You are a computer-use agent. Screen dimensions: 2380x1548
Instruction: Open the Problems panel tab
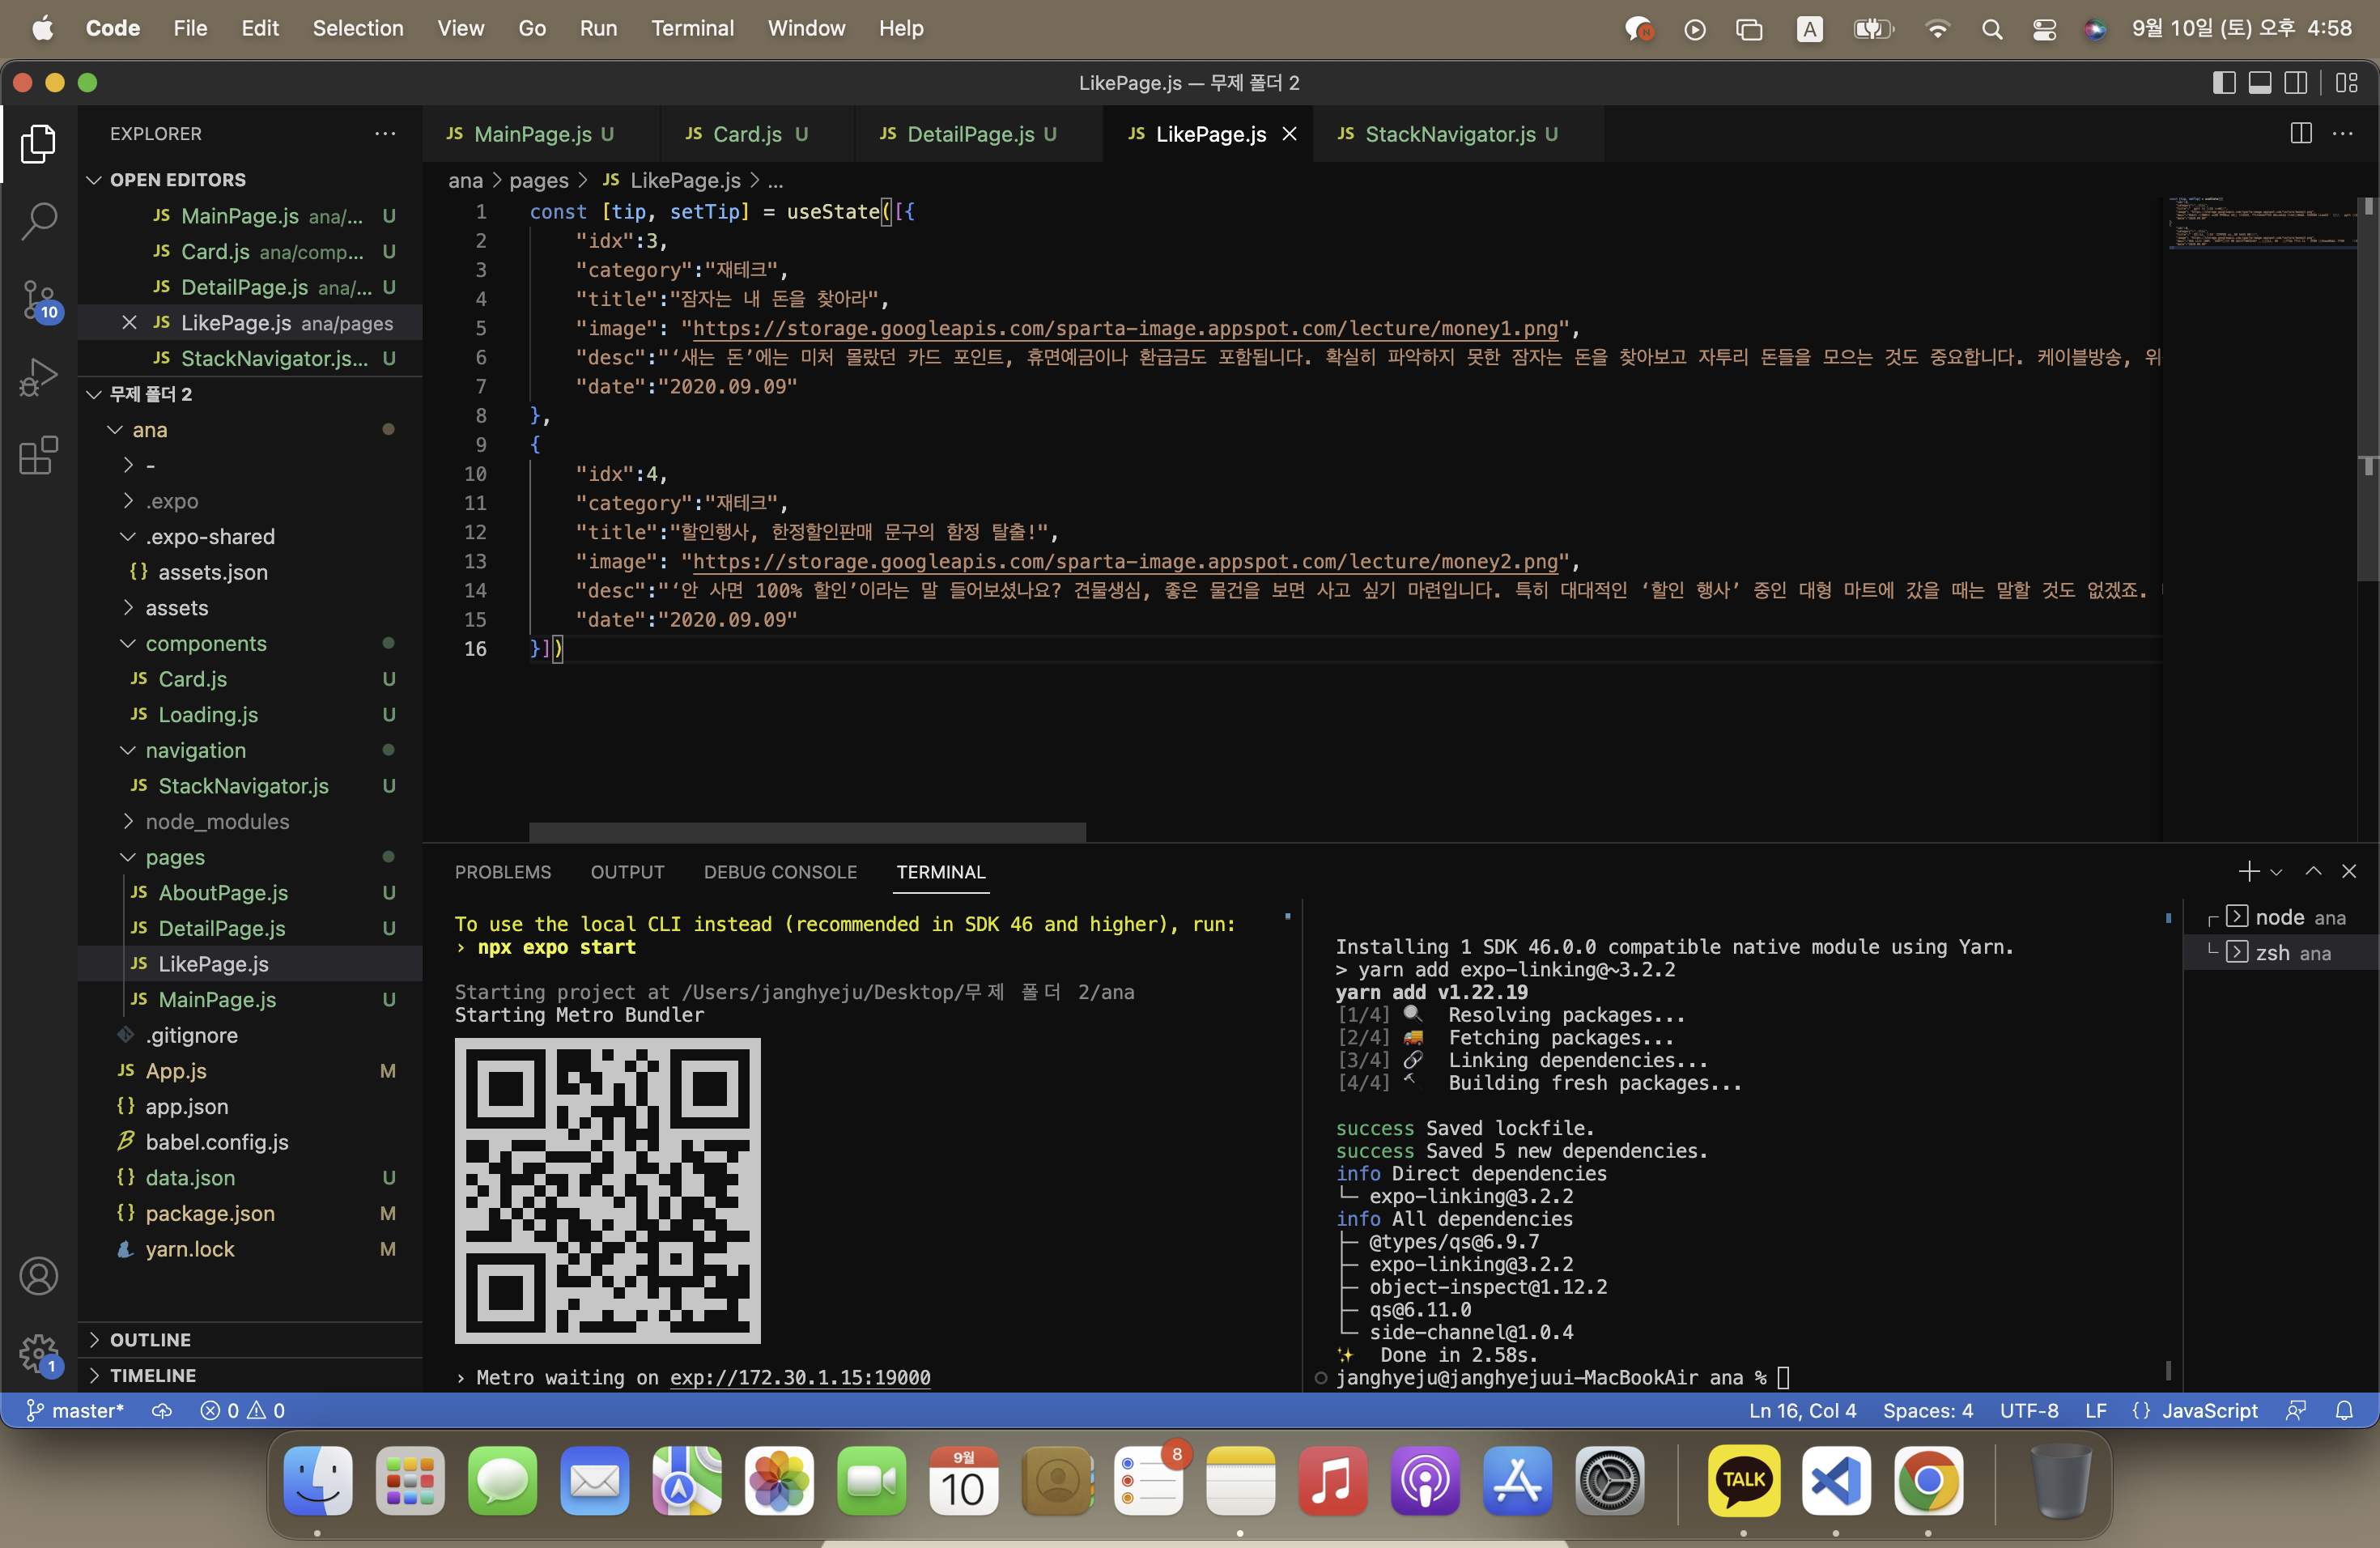(x=503, y=872)
